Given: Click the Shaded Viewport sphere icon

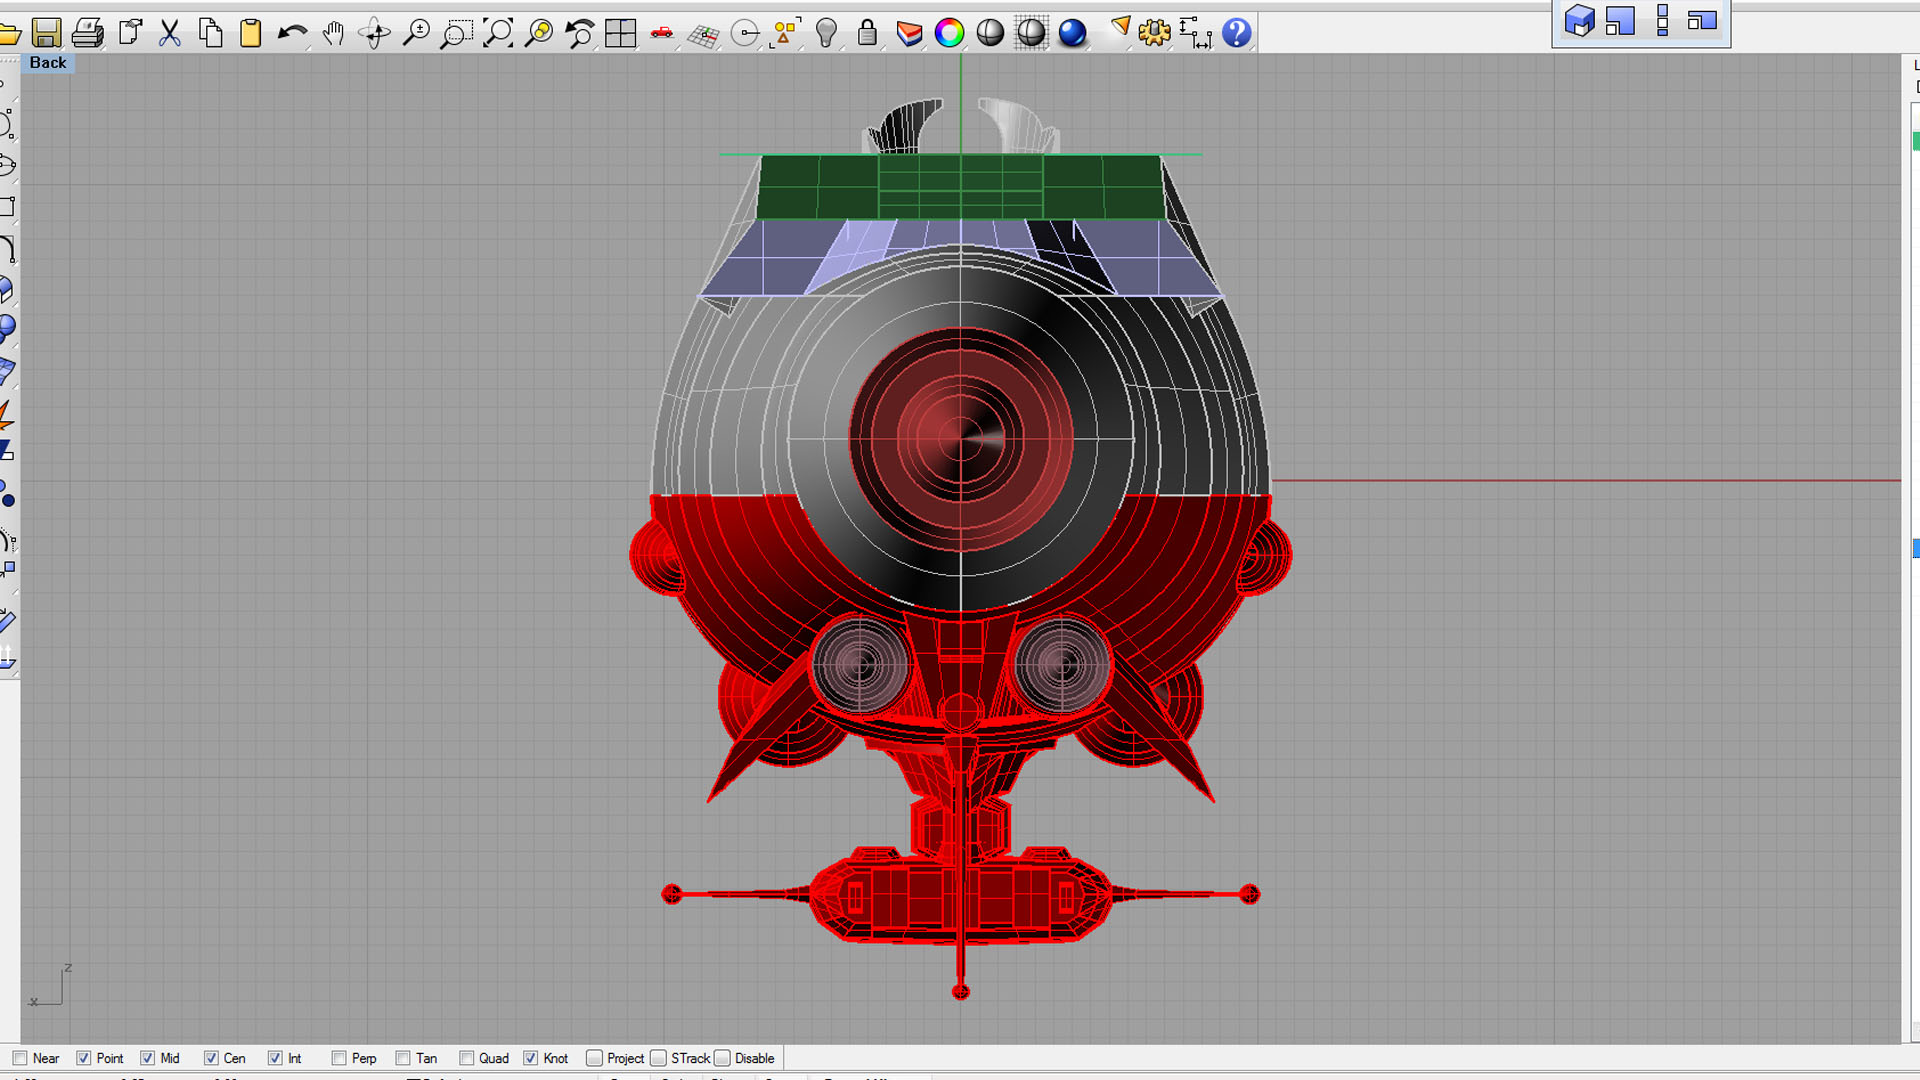Looking at the screenshot, I should (990, 33).
